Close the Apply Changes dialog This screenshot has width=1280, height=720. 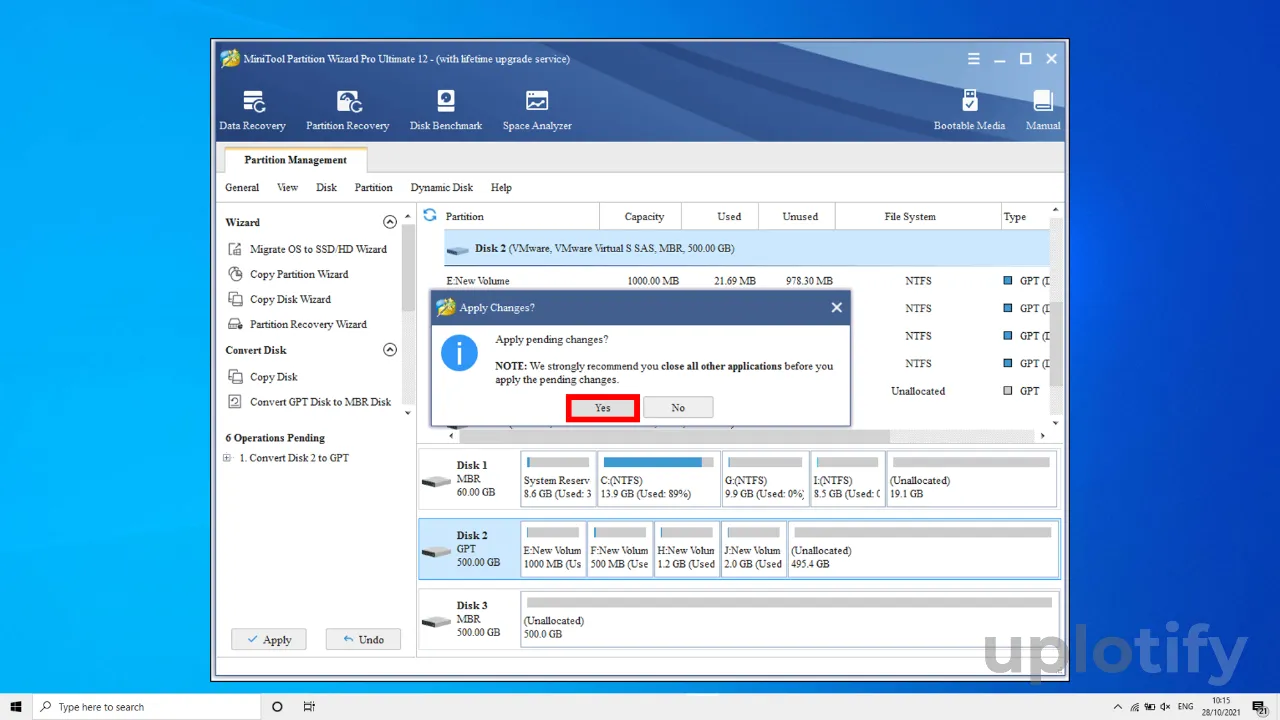click(836, 308)
